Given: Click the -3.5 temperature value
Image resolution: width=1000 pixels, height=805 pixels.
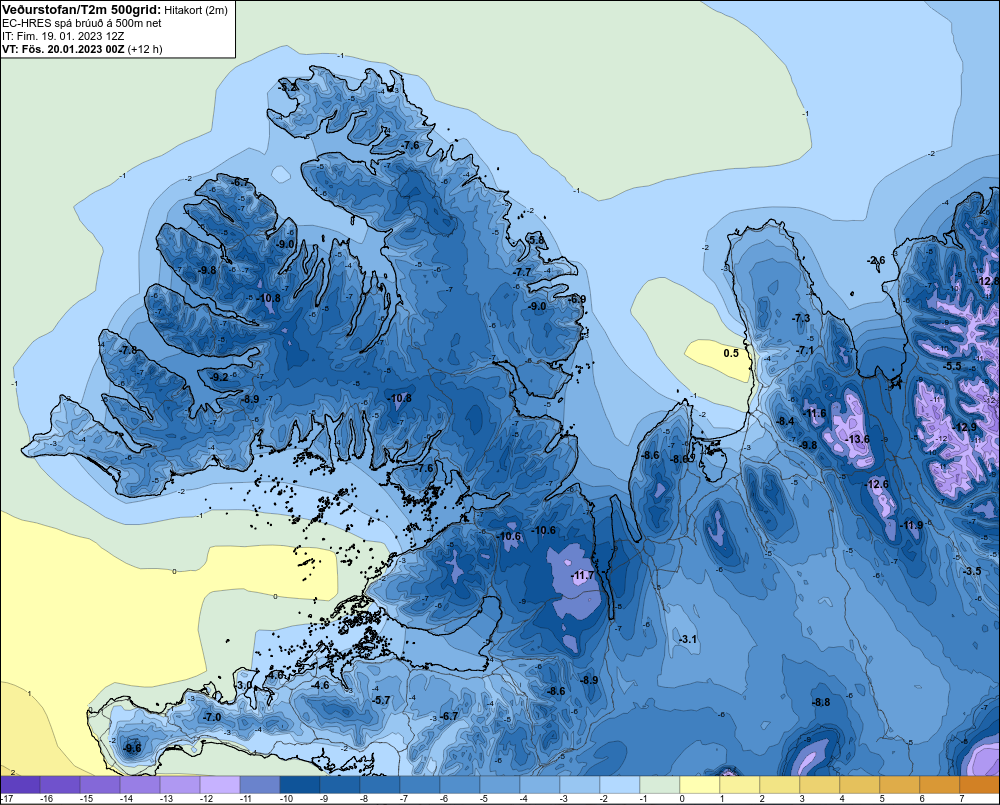Looking at the screenshot, I should pyautogui.click(x=972, y=571).
